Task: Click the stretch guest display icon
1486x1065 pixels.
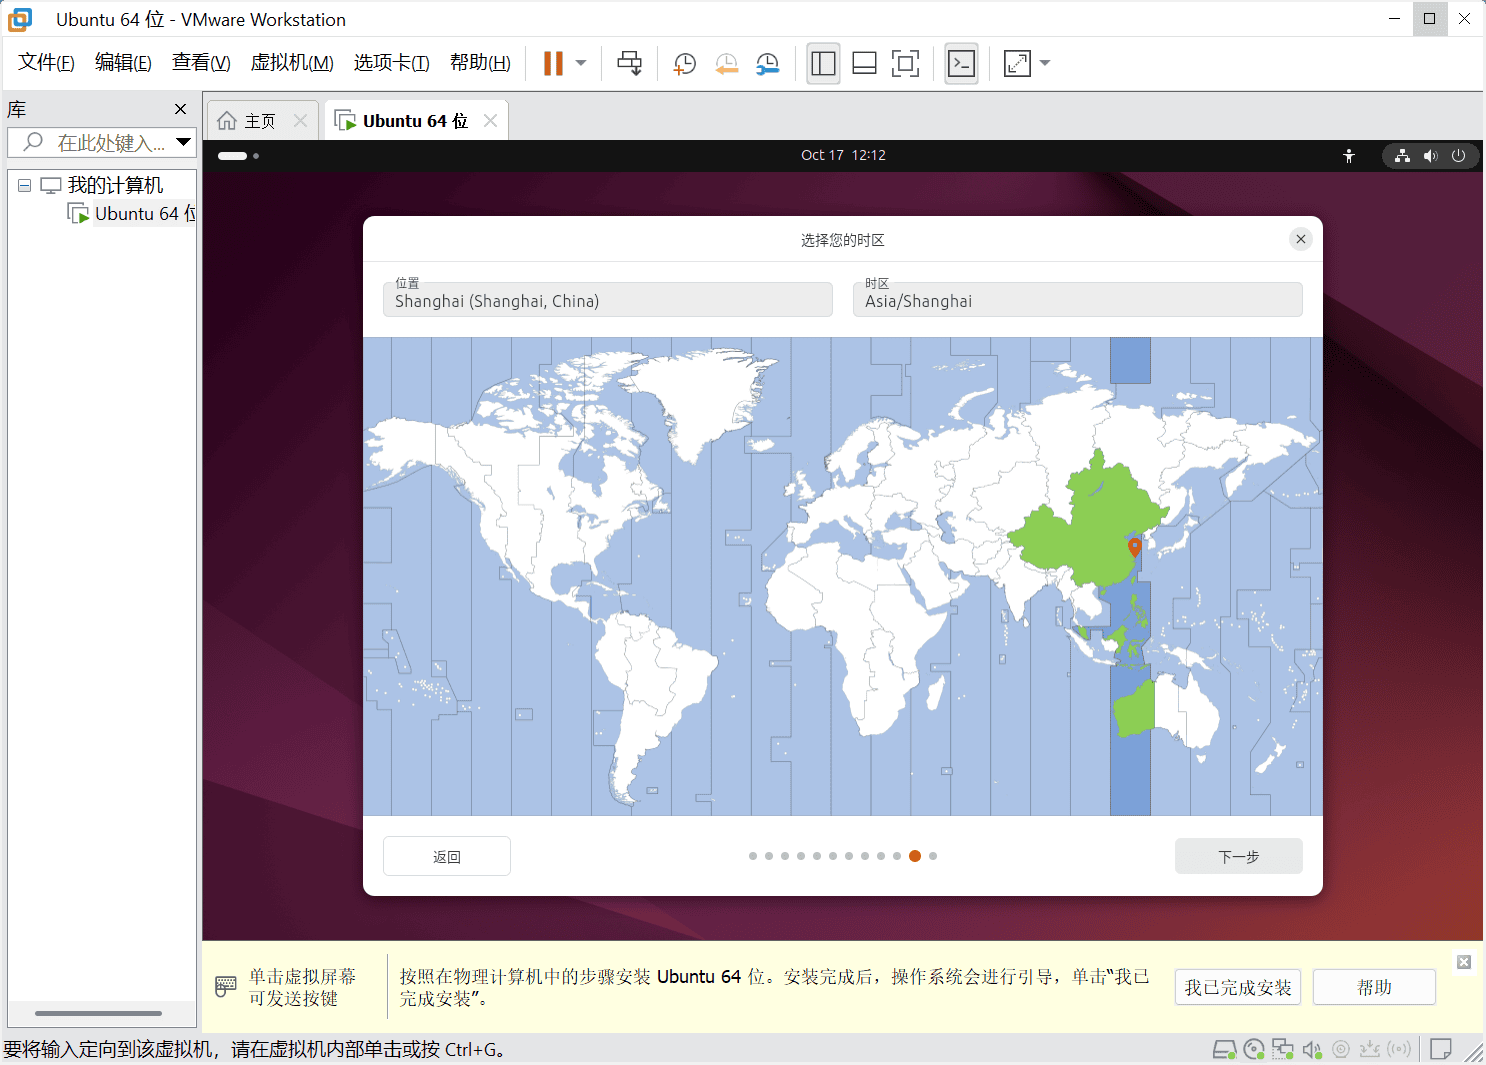Action: 1017,63
